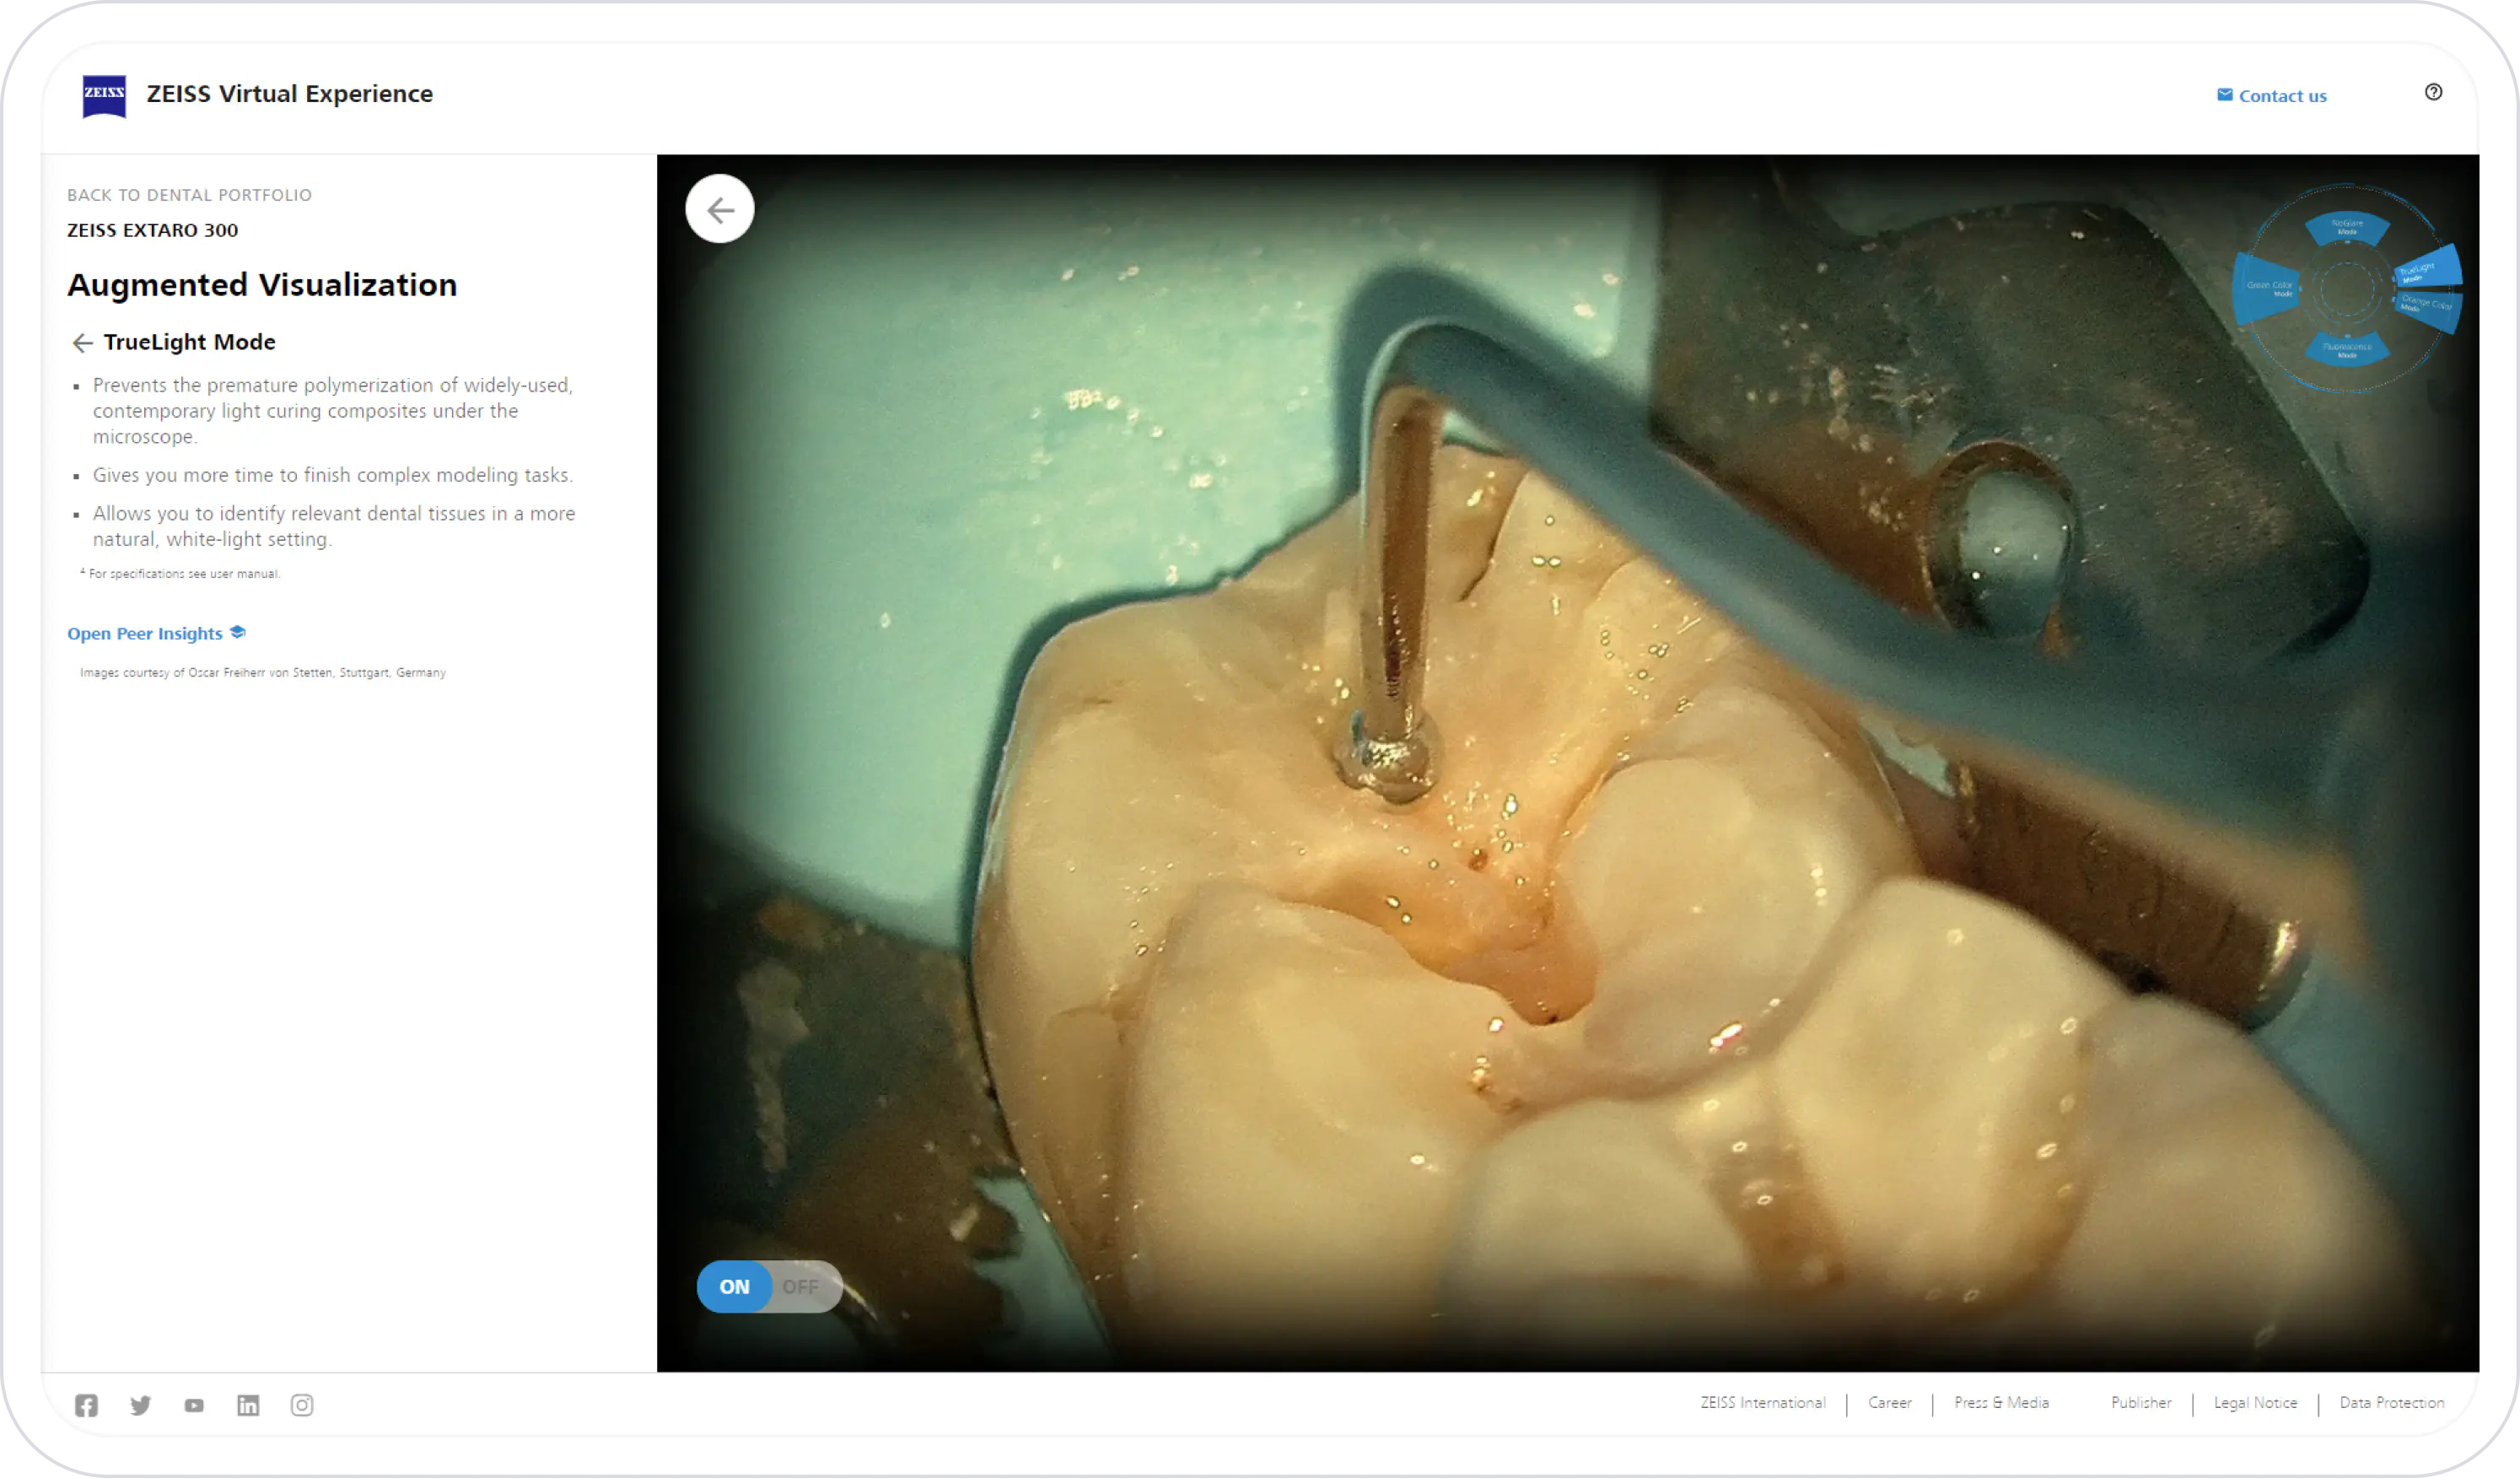Image resolution: width=2520 pixels, height=1478 pixels.
Task: Open the YouTube icon in footer
Action: coord(194,1405)
